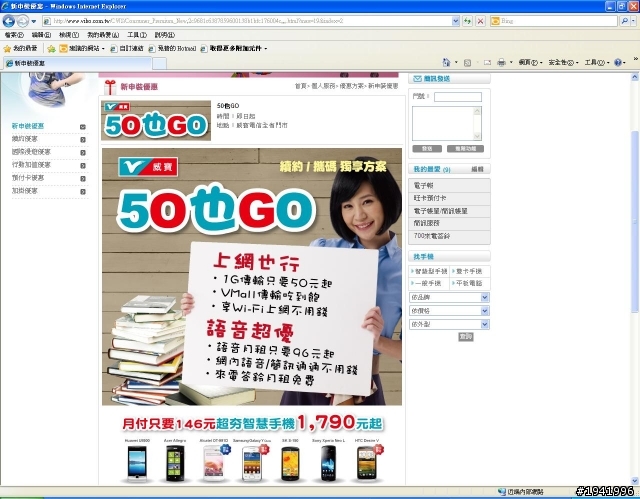Open the 說明(H) menu
Viewport: 640px width, 499px height.
164,35
